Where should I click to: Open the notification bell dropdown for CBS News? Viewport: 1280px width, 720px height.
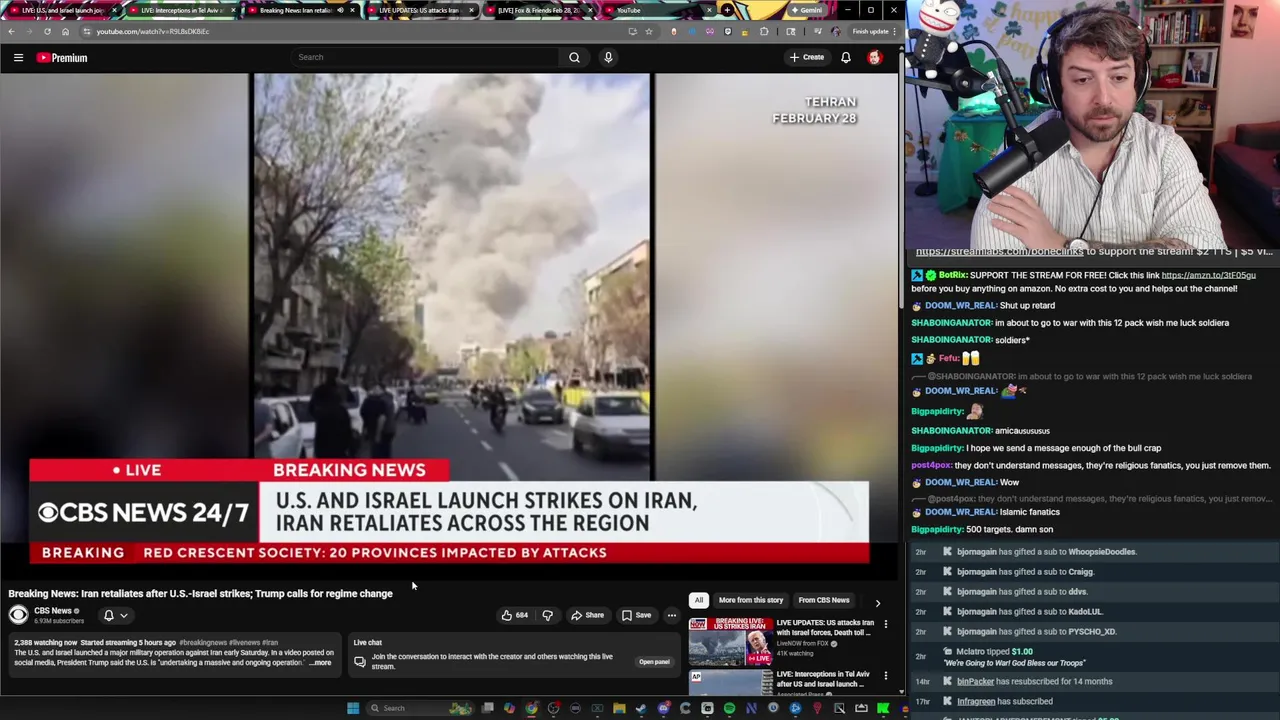115,615
